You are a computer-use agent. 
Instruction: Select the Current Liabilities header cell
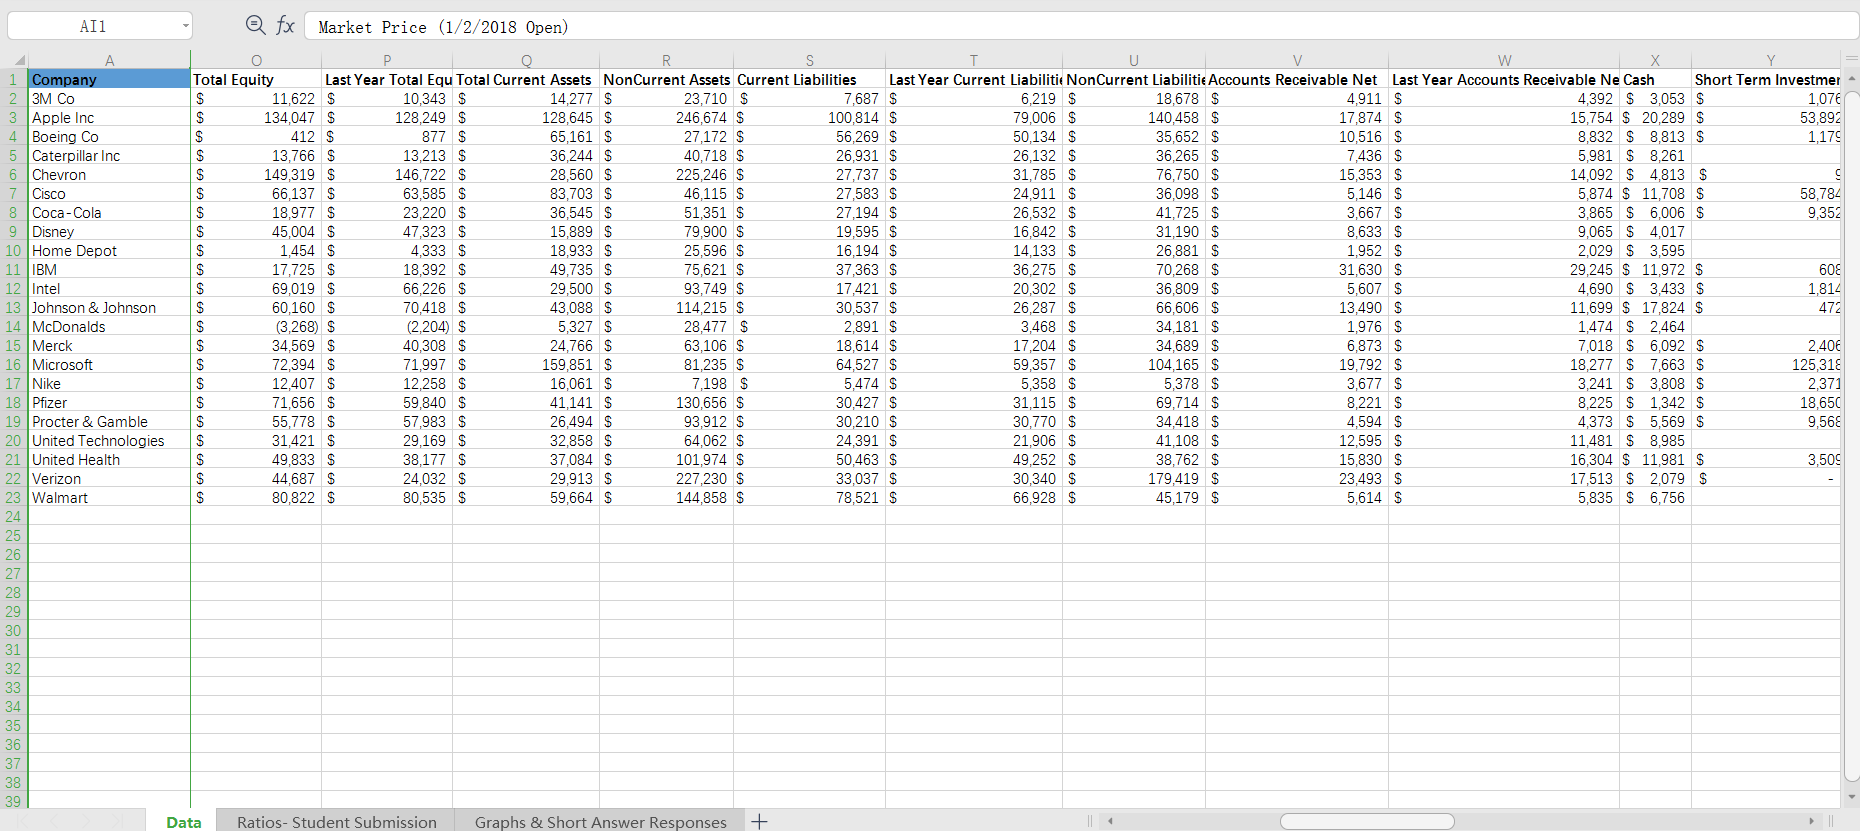[x=809, y=79]
